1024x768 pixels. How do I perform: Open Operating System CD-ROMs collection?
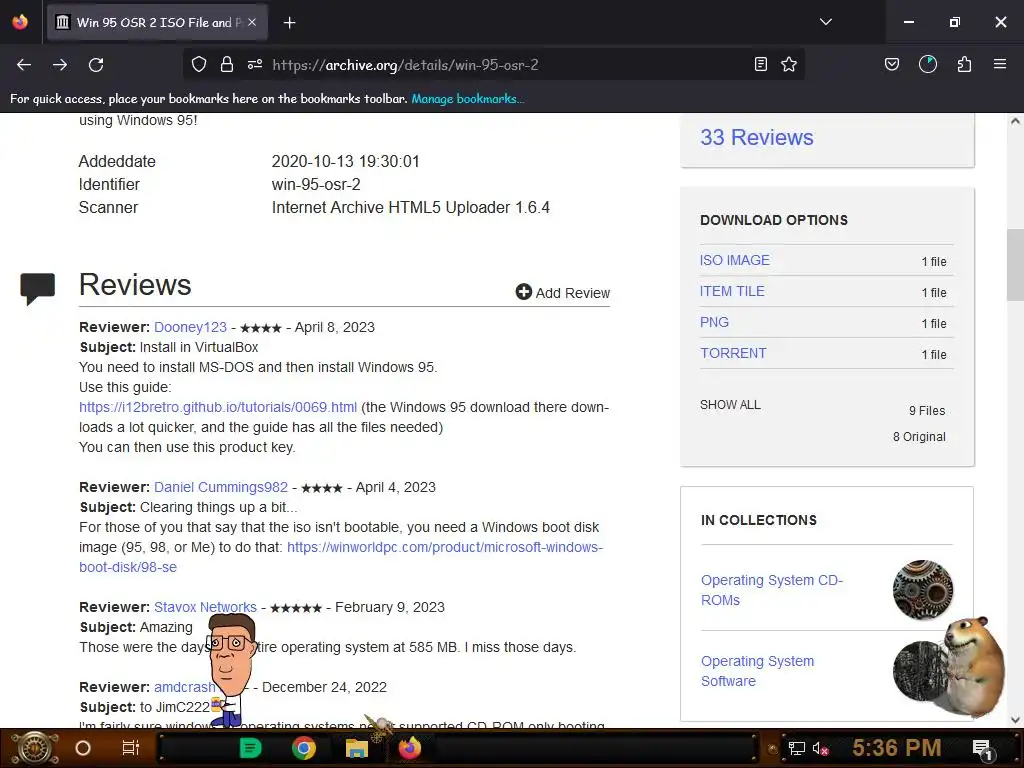click(772, 590)
